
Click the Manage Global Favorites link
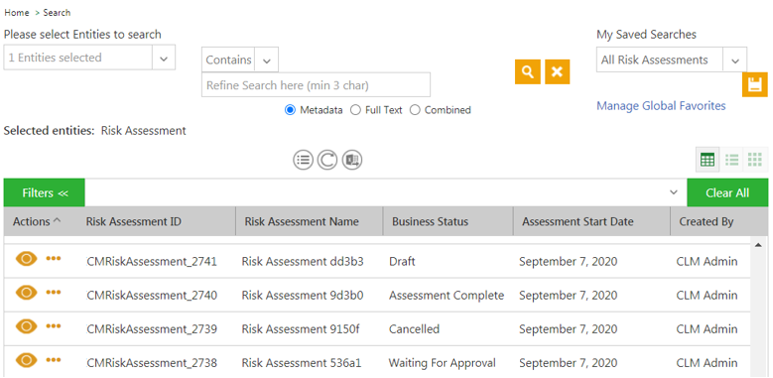[661, 106]
